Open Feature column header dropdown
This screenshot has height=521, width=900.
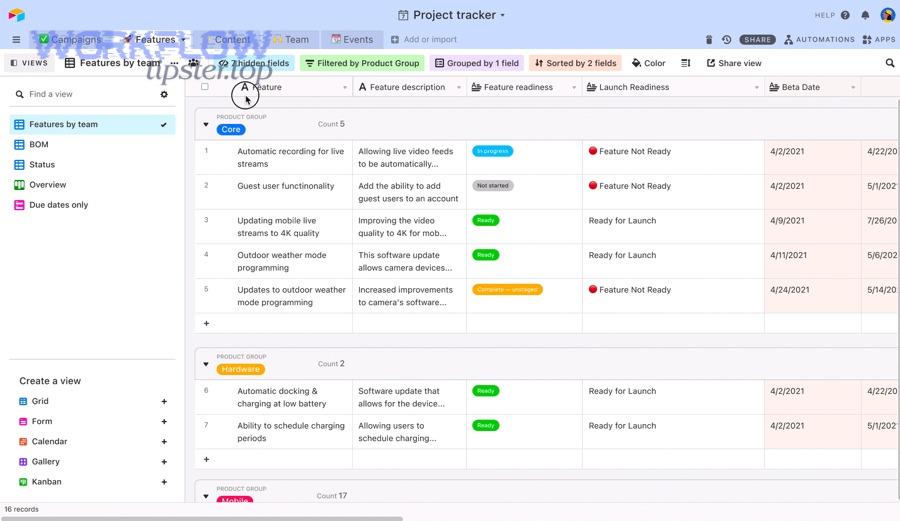point(344,88)
